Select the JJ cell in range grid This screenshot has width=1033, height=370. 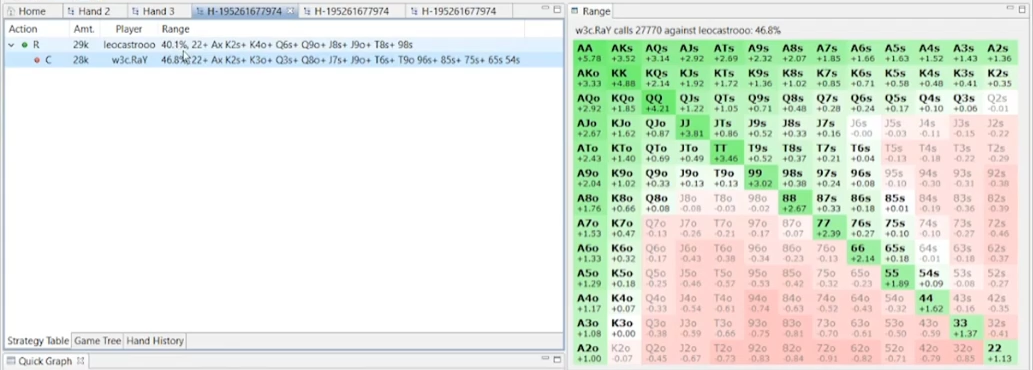[693, 128]
